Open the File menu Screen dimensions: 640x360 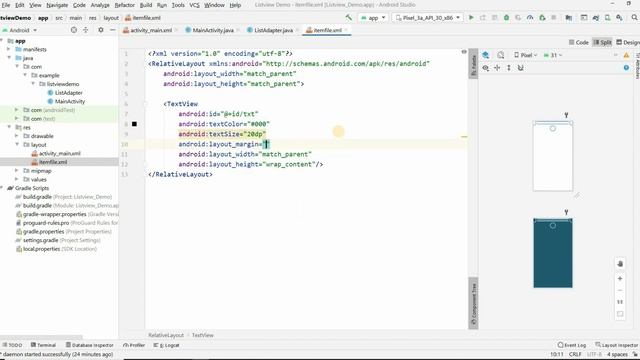pyautogui.click(x=6, y=5)
